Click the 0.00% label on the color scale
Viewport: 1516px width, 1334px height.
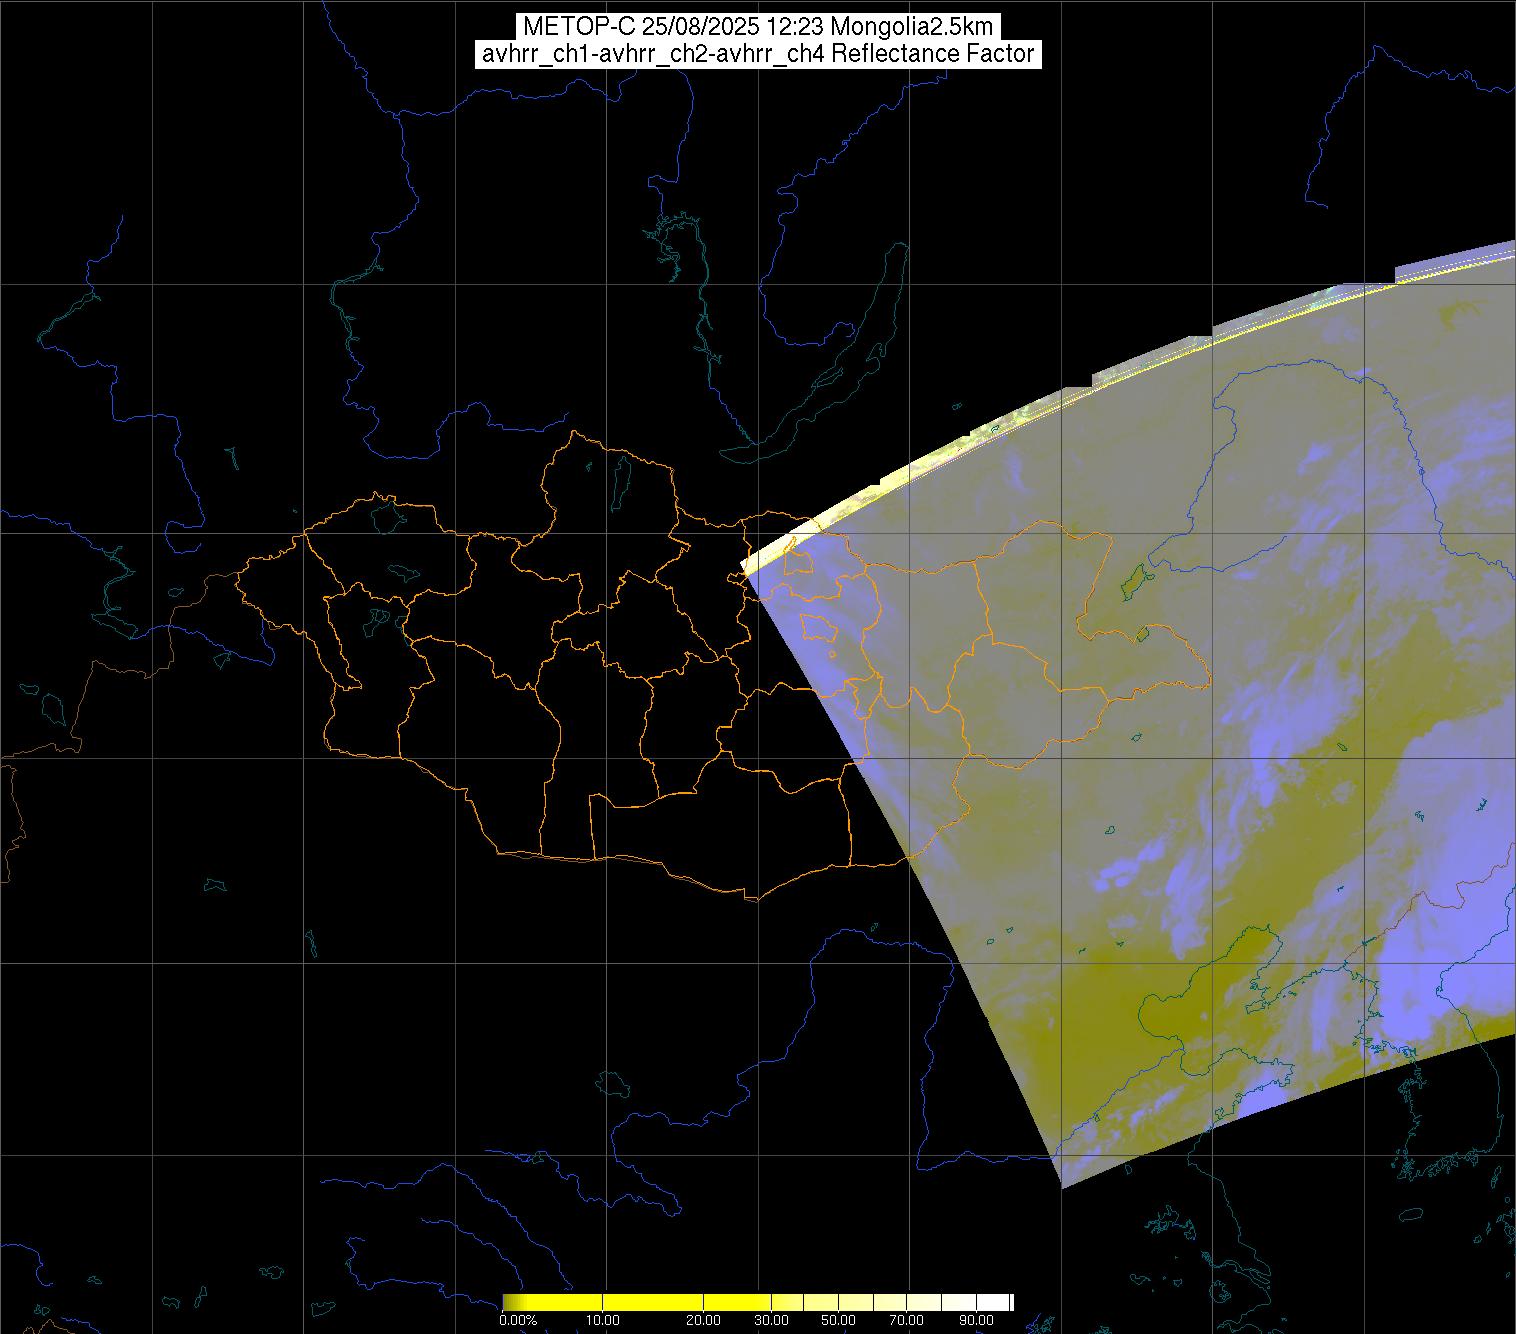[x=518, y=1320]
